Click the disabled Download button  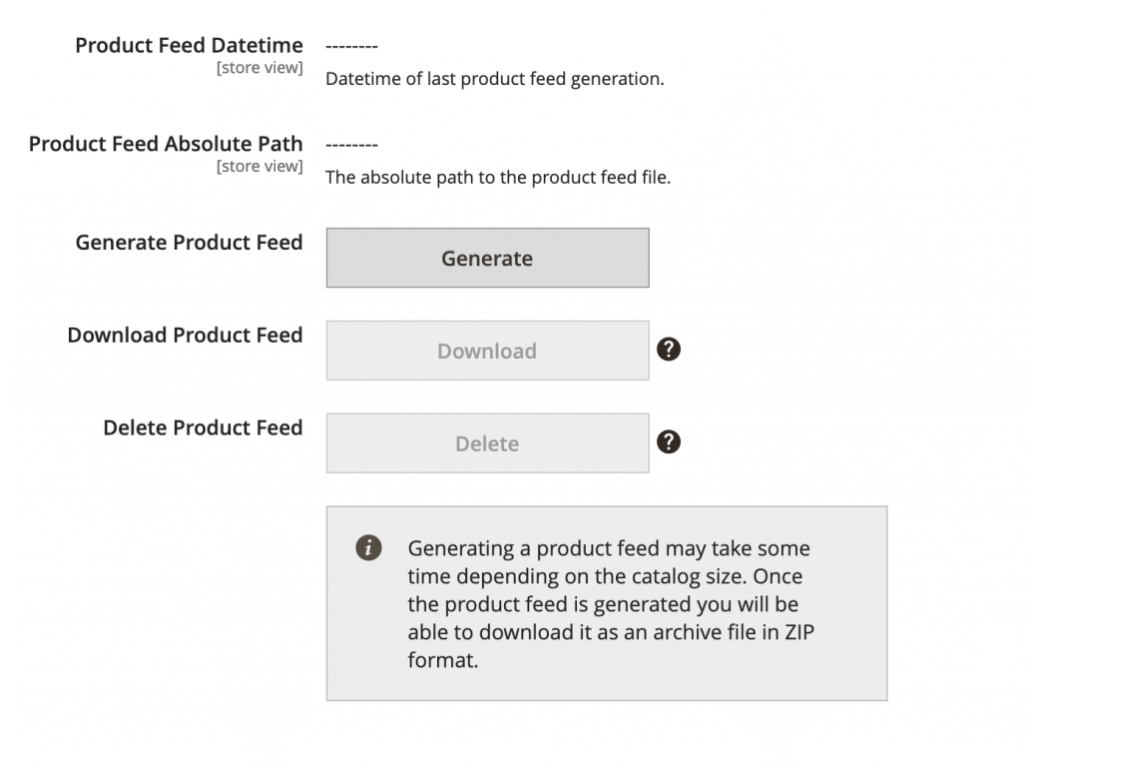tap(487, 351)
